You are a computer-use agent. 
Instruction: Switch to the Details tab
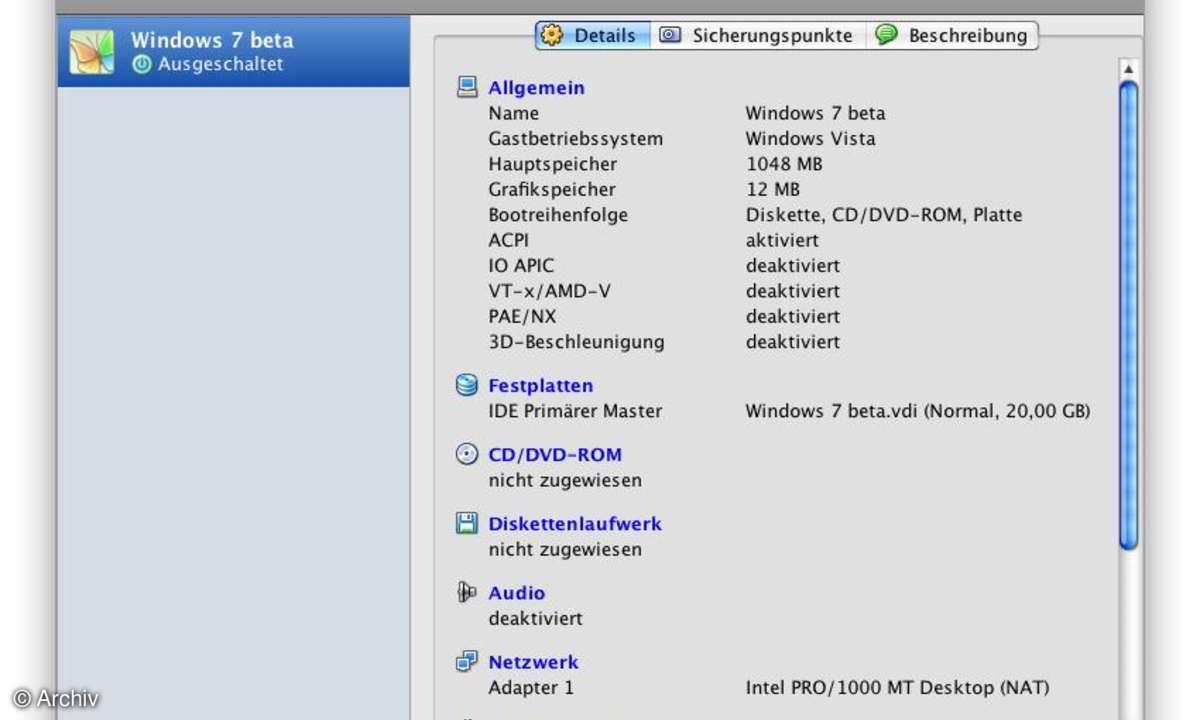[x=593, y=35]
